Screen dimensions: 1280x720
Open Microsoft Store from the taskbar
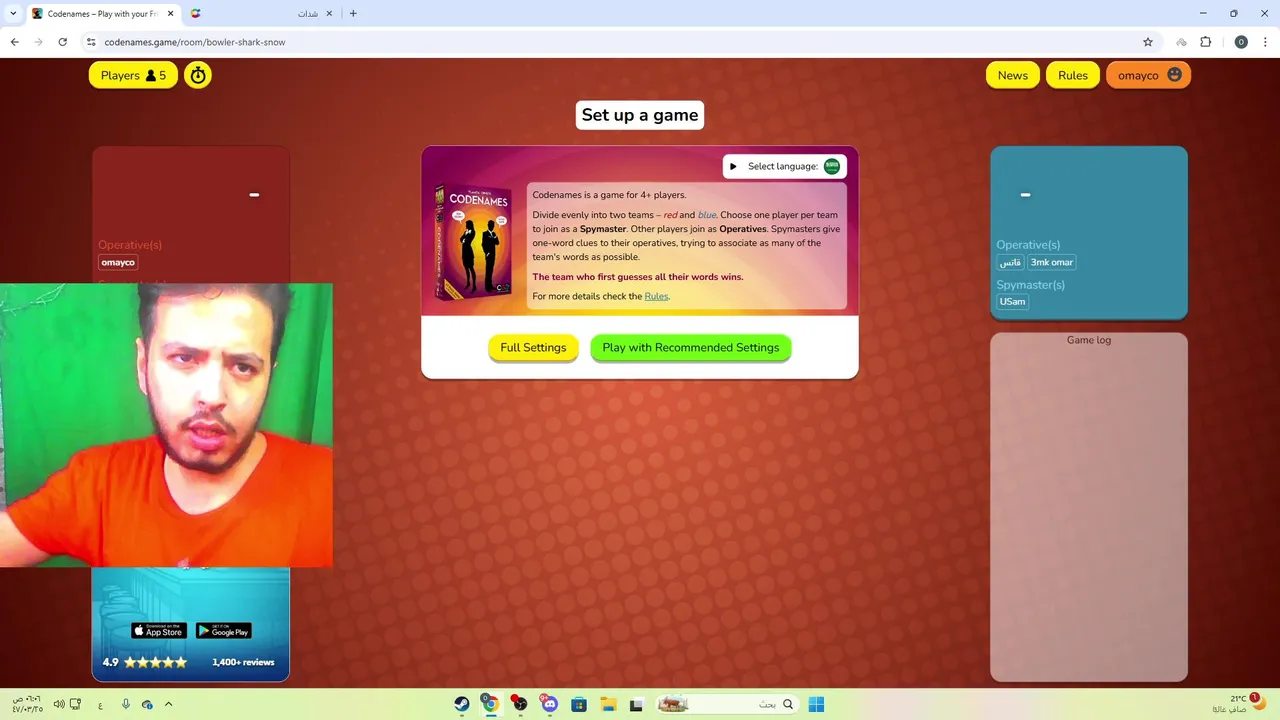click(x=578, y=704)
